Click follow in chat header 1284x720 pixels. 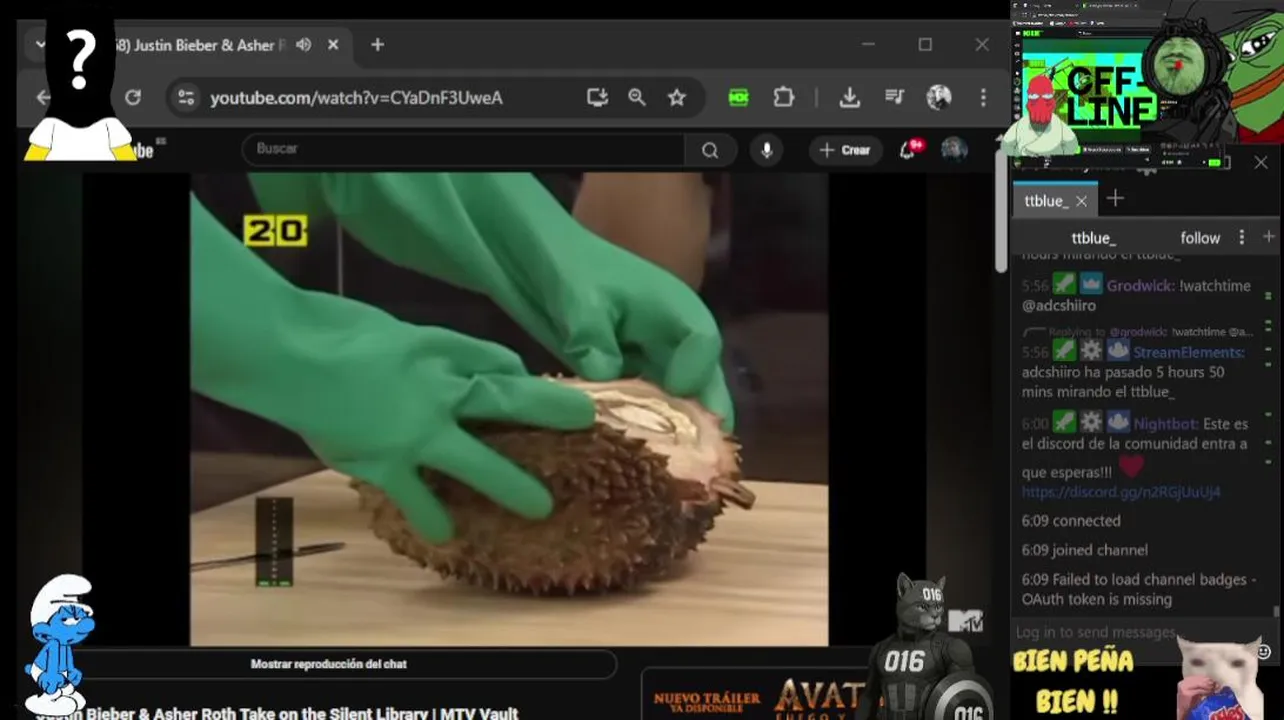coord(1200,238)
